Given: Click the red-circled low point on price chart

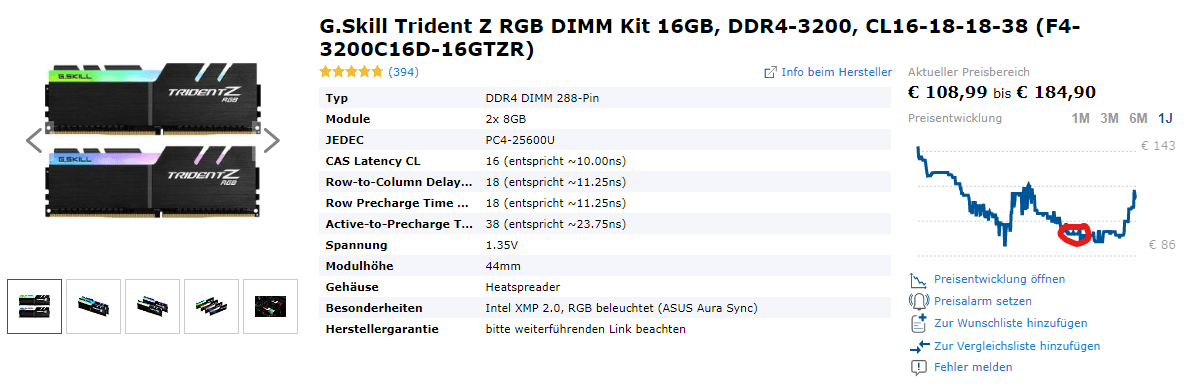Looking at the screenshot, I should click(x=1073, y=234).
